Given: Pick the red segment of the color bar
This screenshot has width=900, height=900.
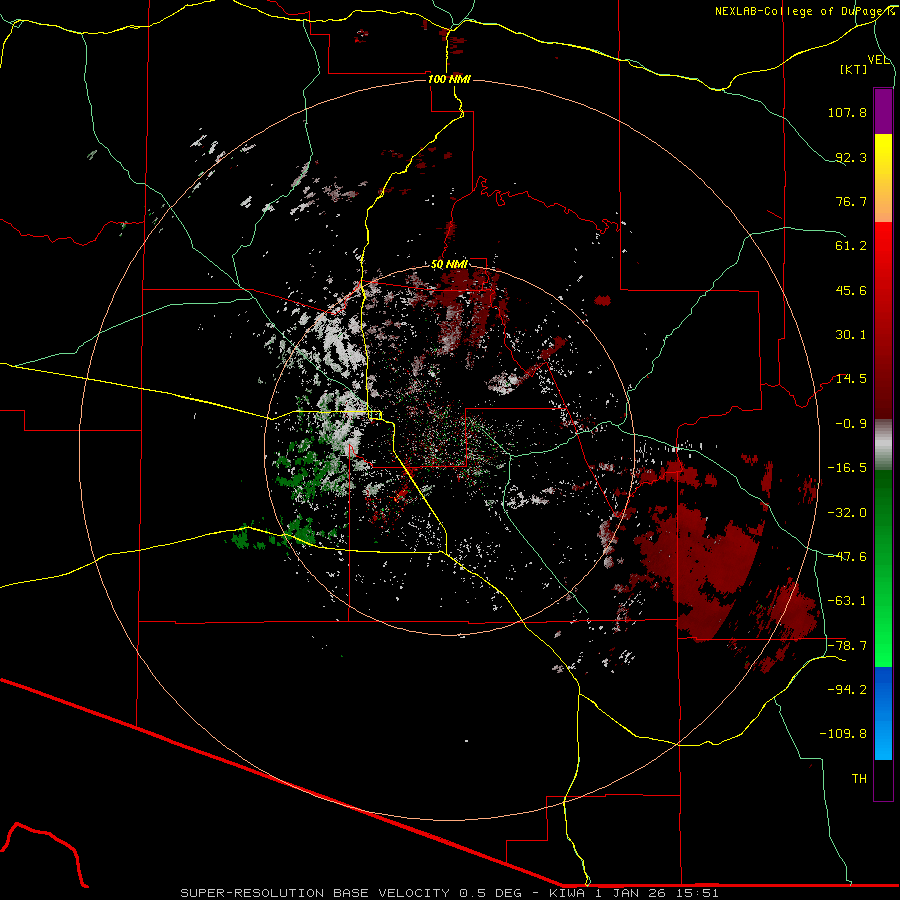Looking at the screenshot, I should 883,320.
